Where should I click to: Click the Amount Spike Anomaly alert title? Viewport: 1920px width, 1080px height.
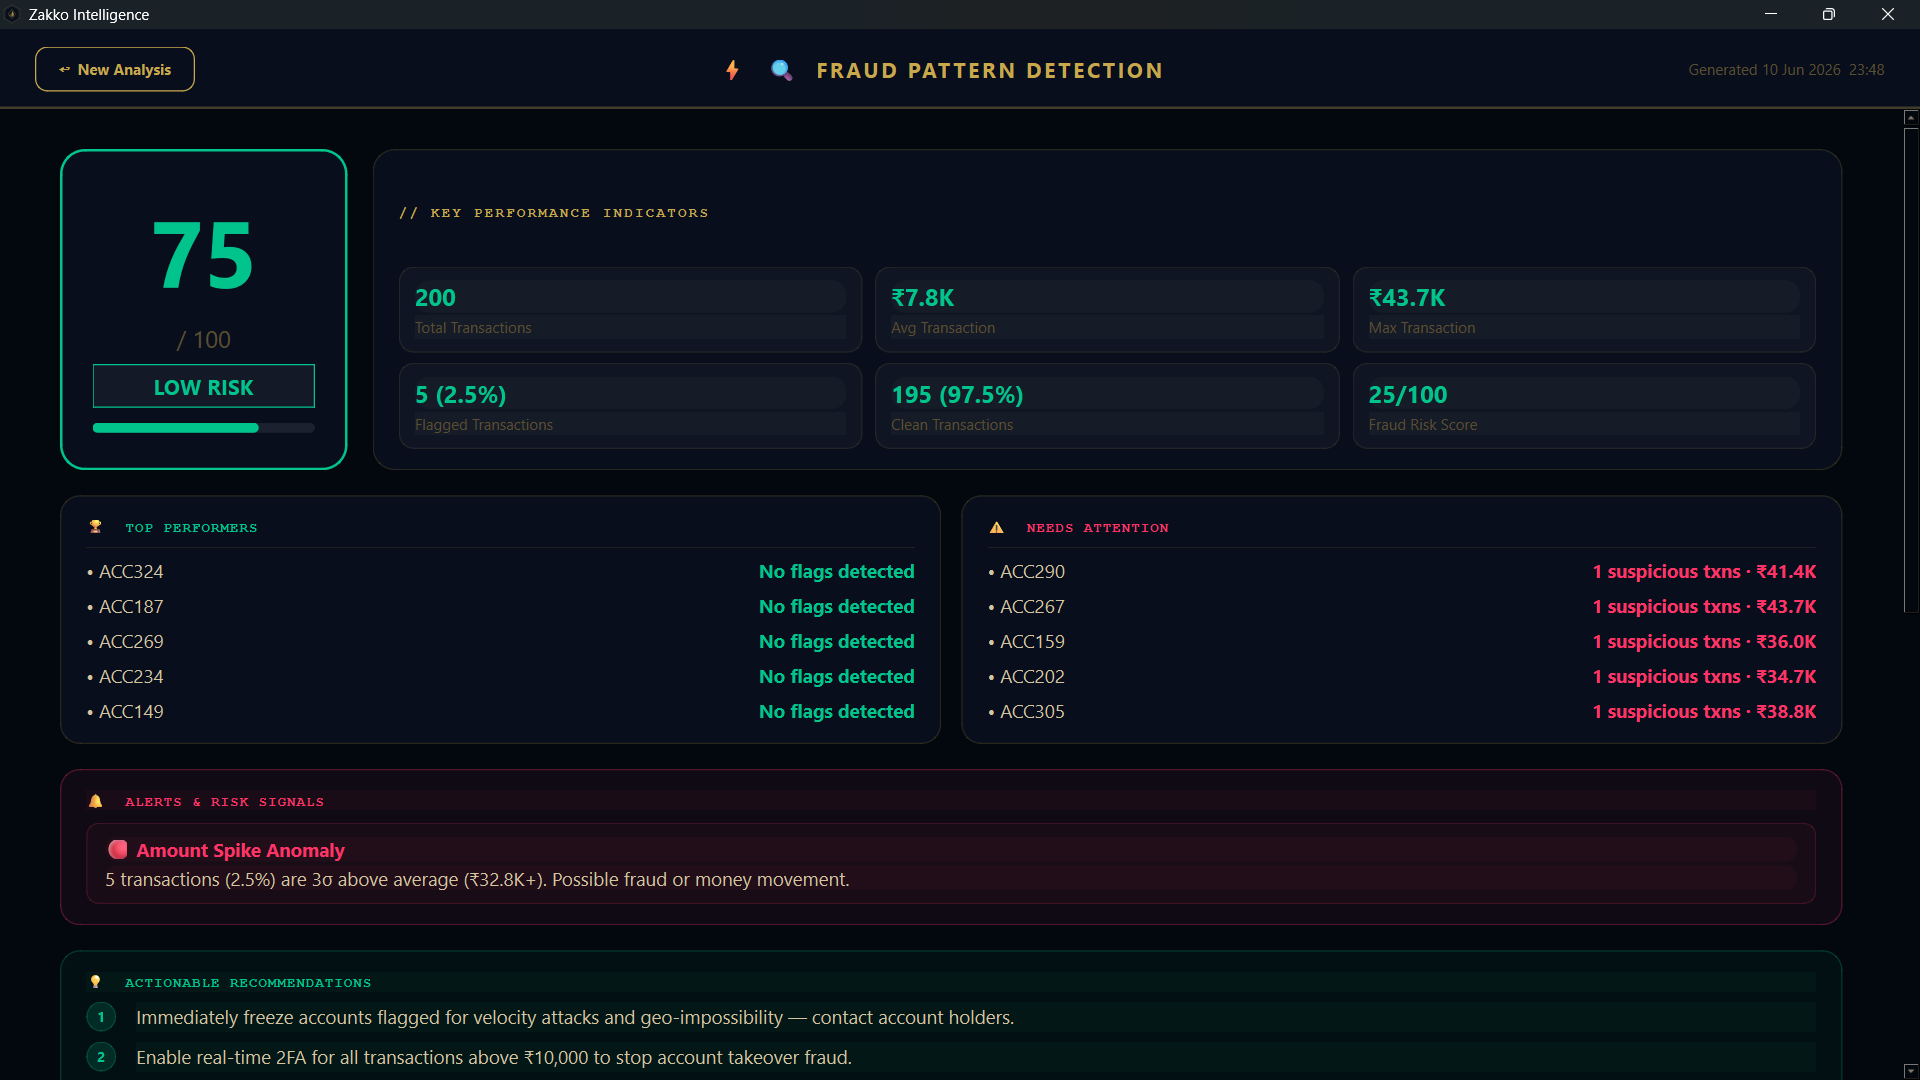240,850
